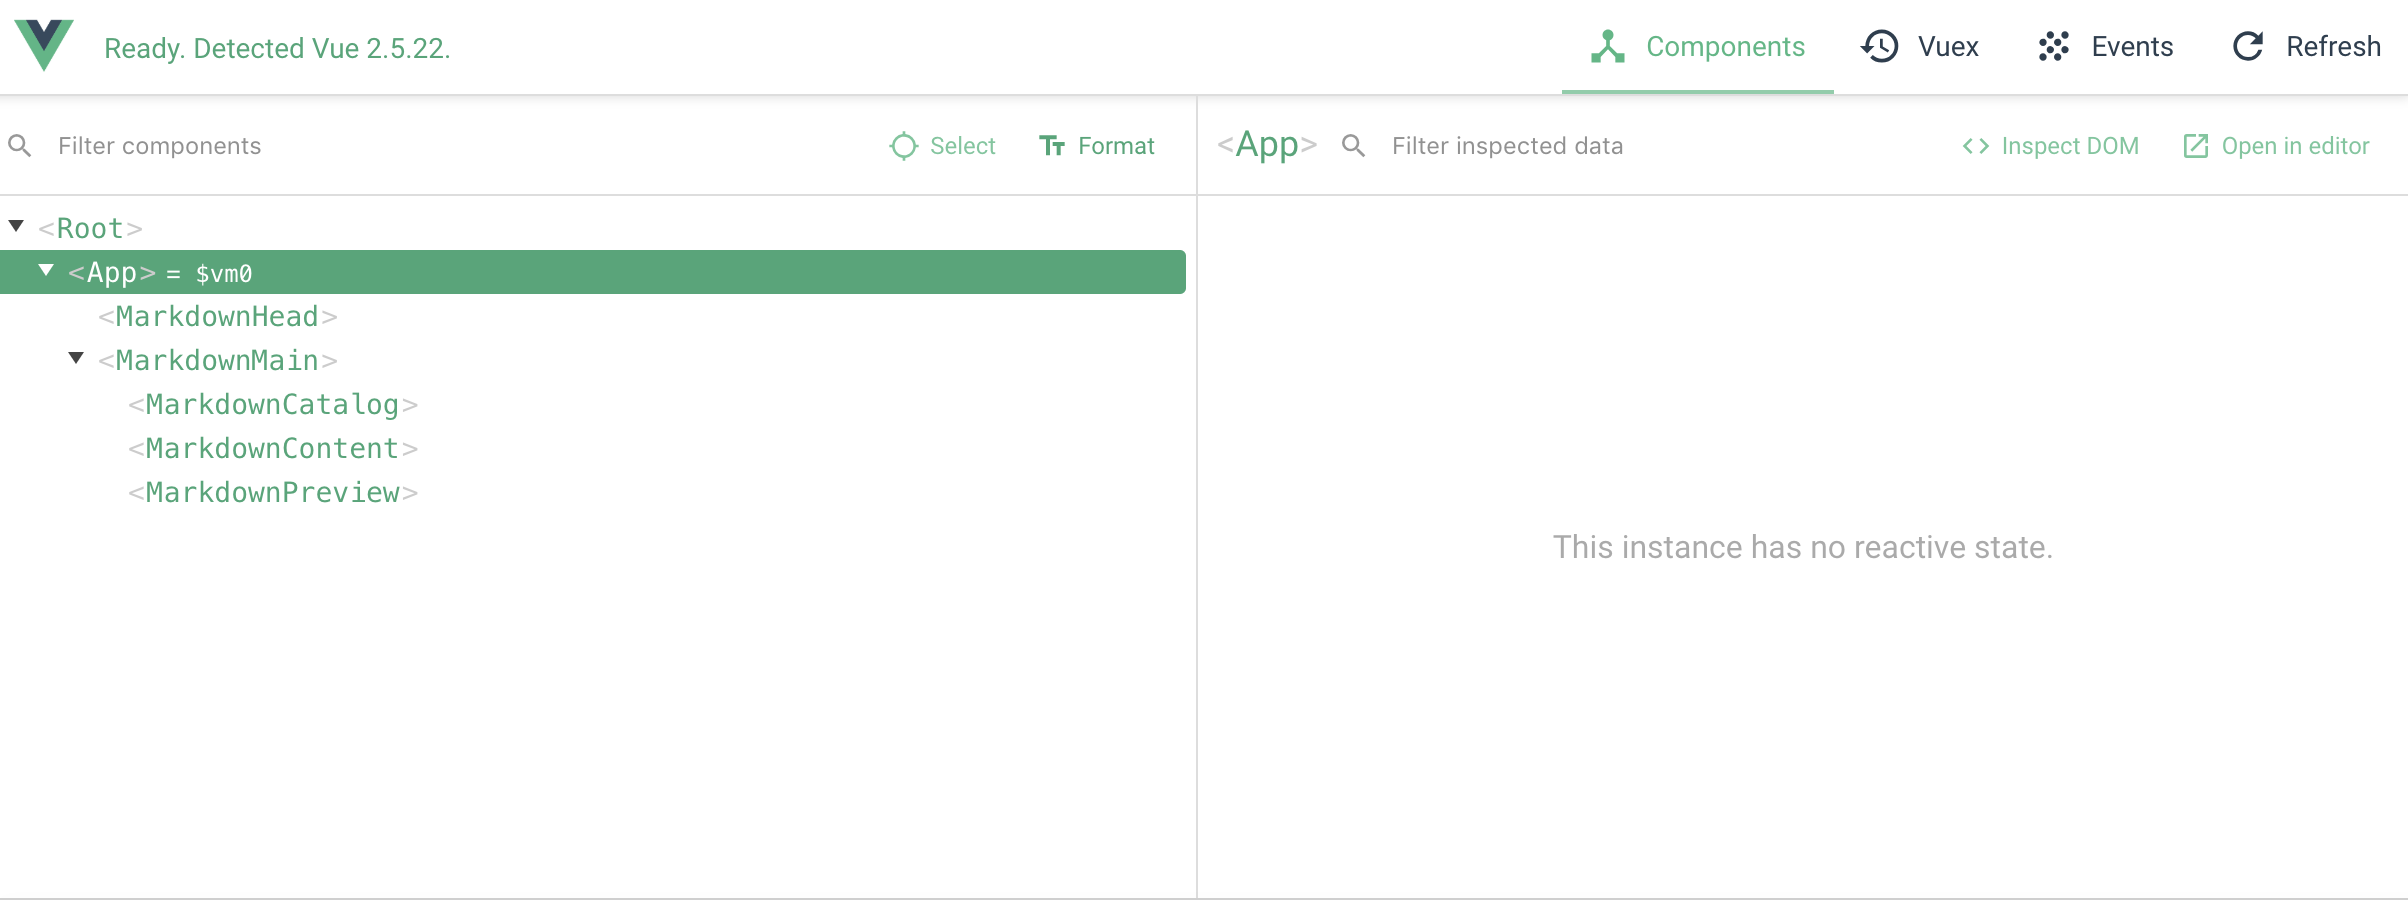Click the Vuex history clock icon
The height and width of the screenshot is (900, 2408).
pos(1880,47)
